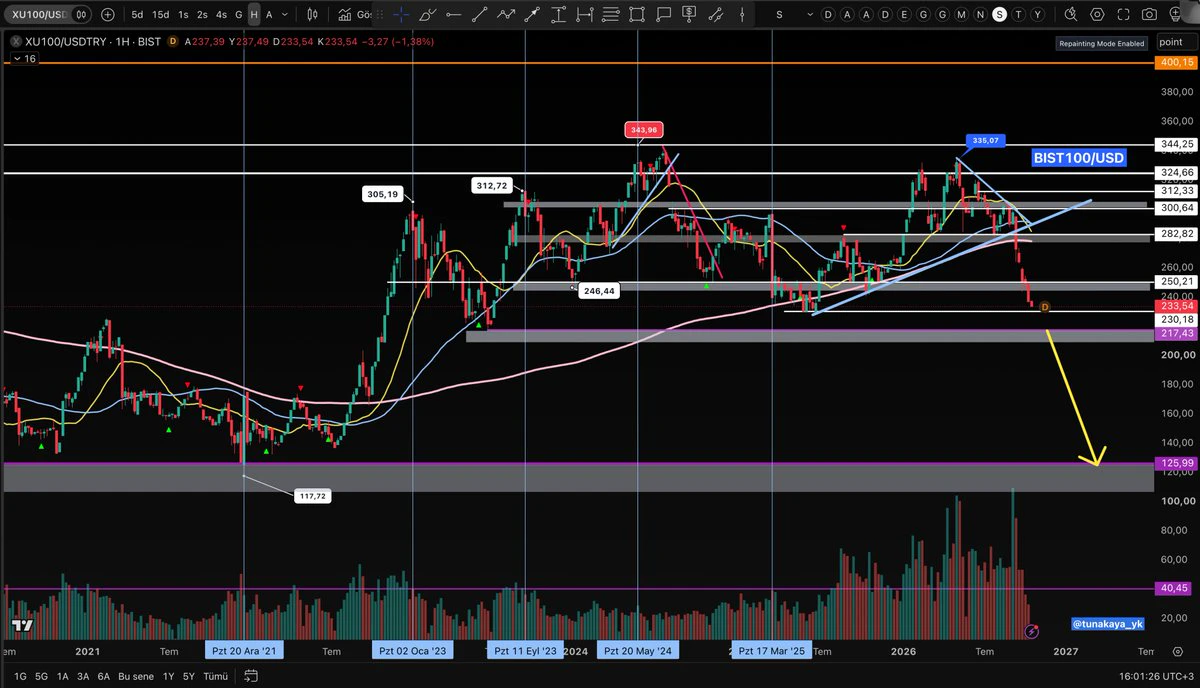Screen dimensions: 1200x688
Task: Switch the interval to 5d
Action: coord(137,15)
